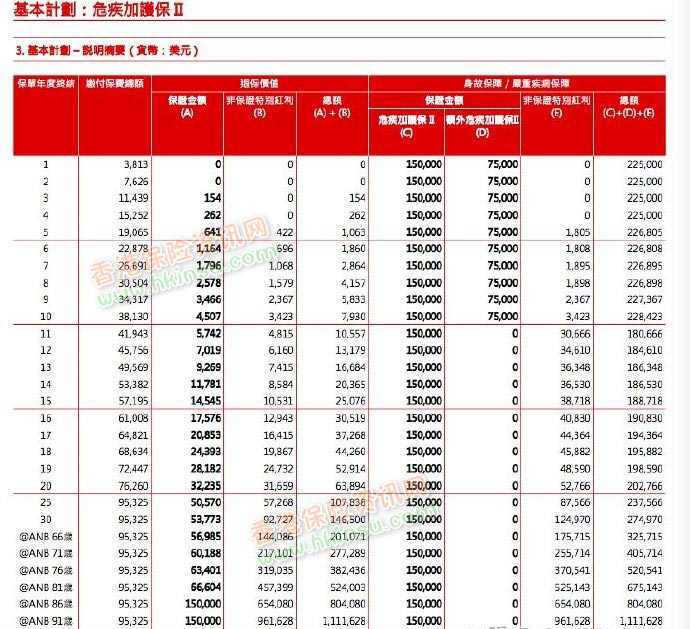The width and height of the screenshot is (690, 629).
Task: Select the '57,195' premium total cell
Action: click(133, 401)
